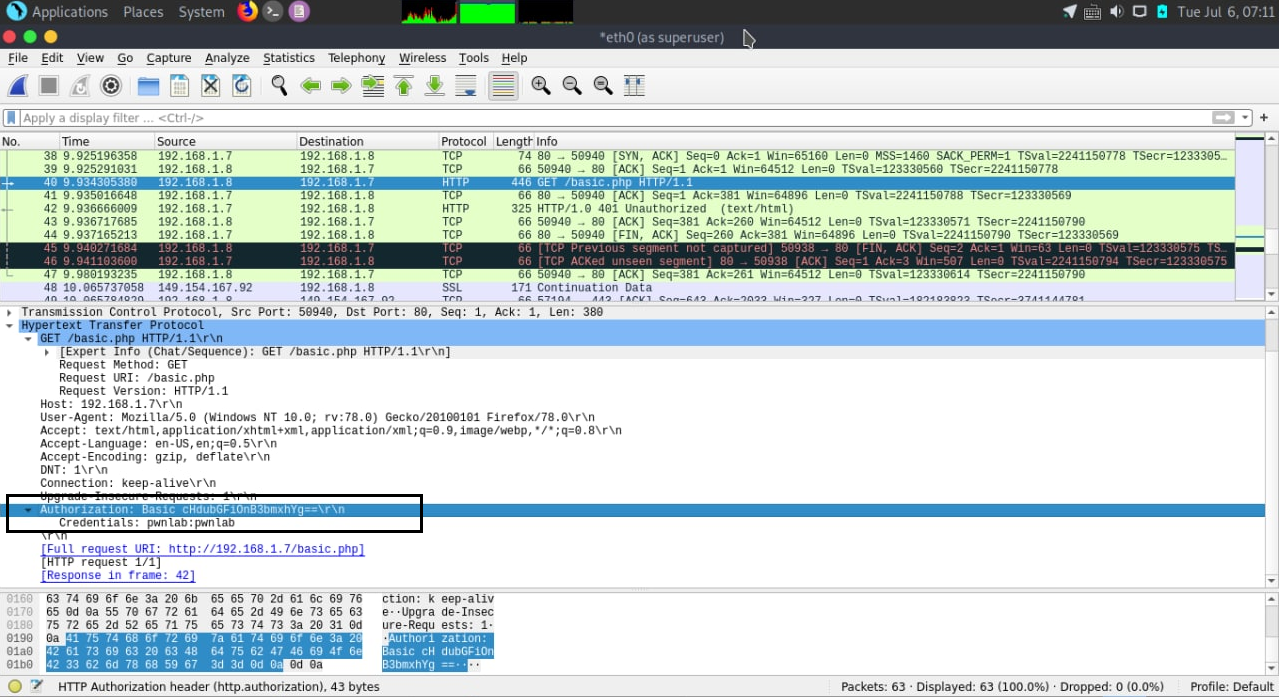Sort packets by the Source column

tap(225, 141)
